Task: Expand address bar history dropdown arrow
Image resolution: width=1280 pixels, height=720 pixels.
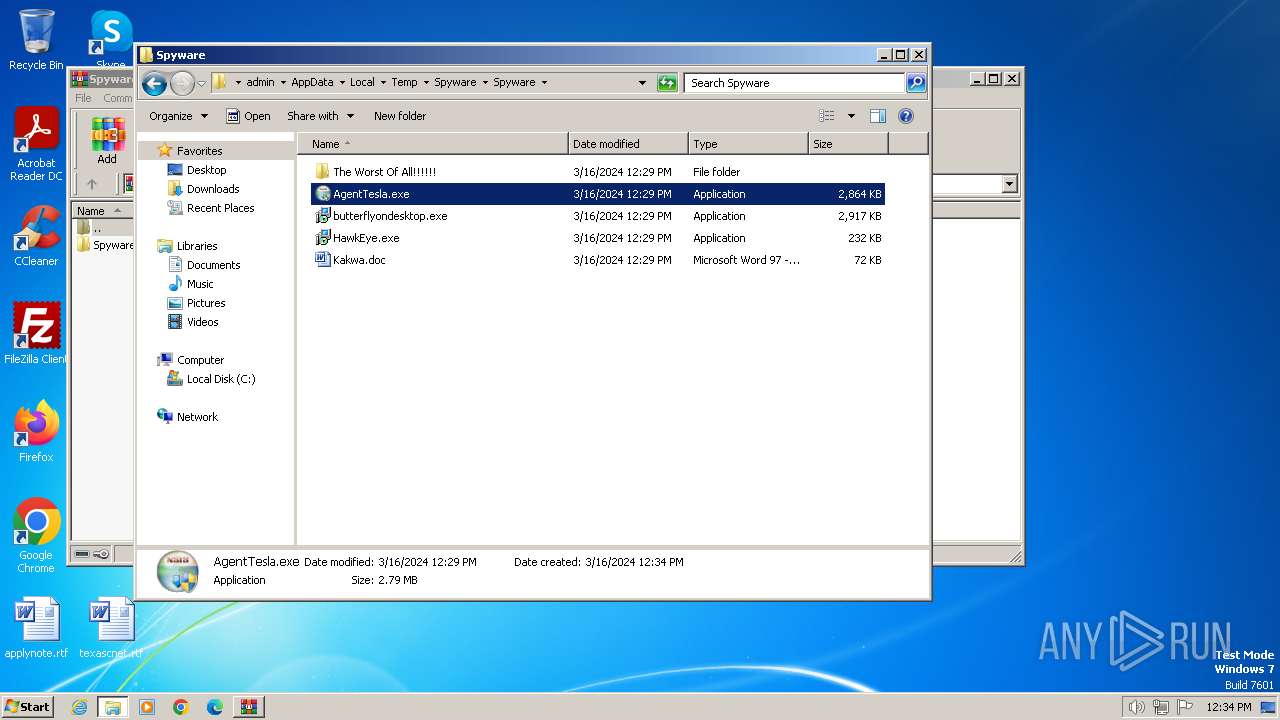Action: click(642, 83)
